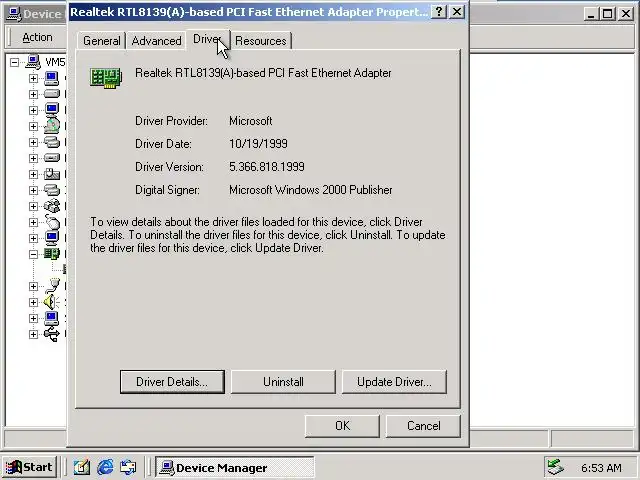Open the Resources tab
The image size is (640, 480).
pos(261,41)
